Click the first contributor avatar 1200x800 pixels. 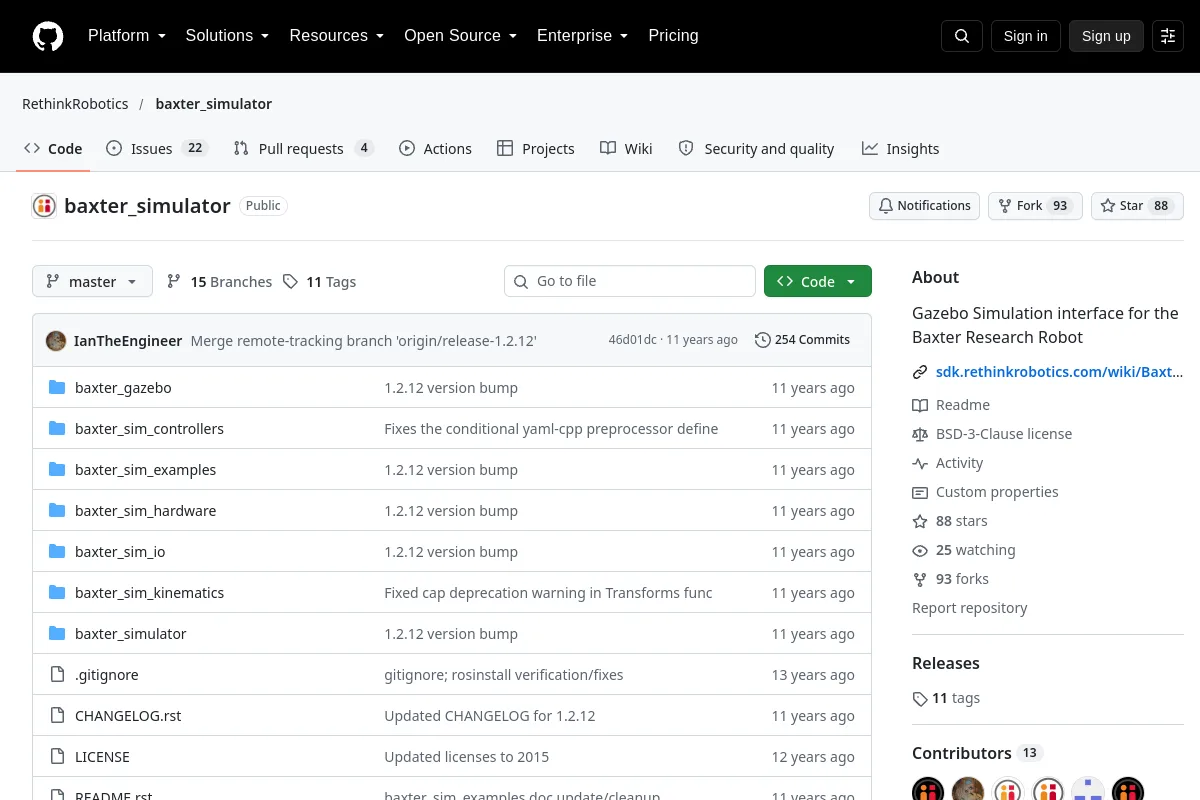click(x=928, y=792)
